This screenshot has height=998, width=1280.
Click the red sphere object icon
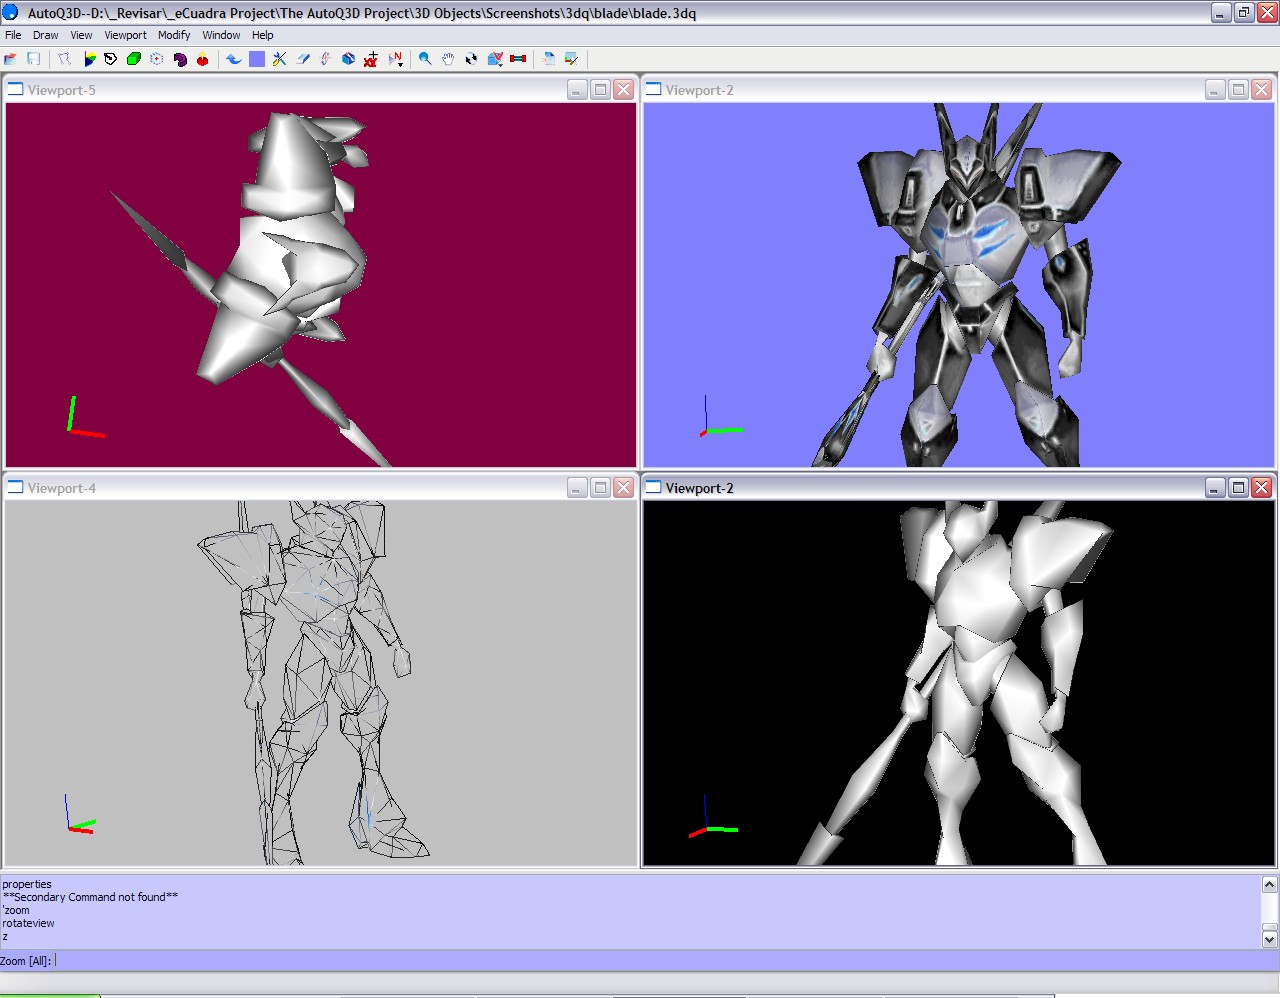[203, 59]
